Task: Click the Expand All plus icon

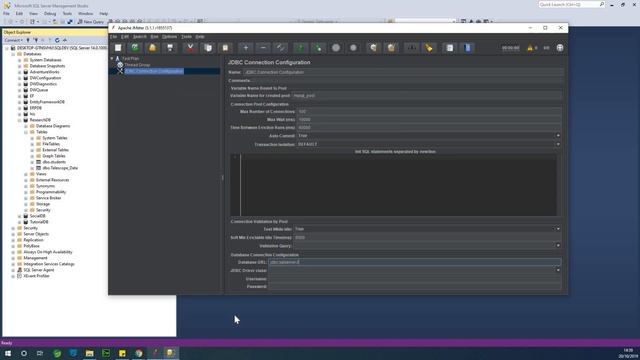Action: click(x=246, y=48)
